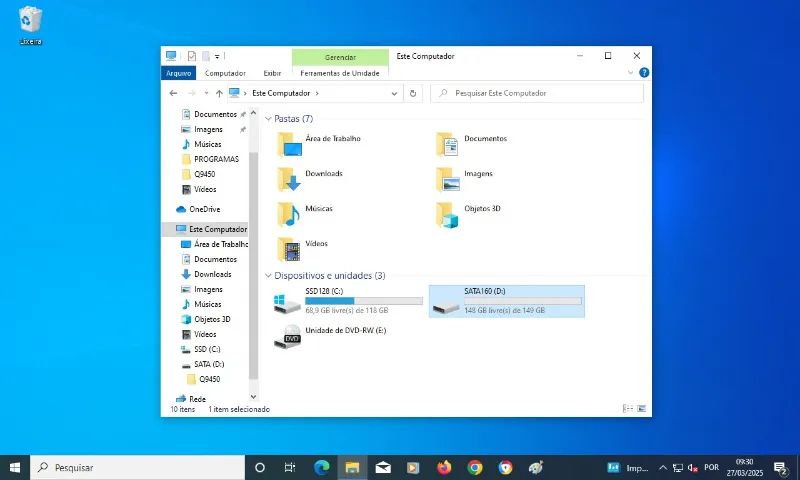Viewport: 800px width, 480px height.
Task: Launch Firefox from the taskbar
Action: (x=444, y=467)
